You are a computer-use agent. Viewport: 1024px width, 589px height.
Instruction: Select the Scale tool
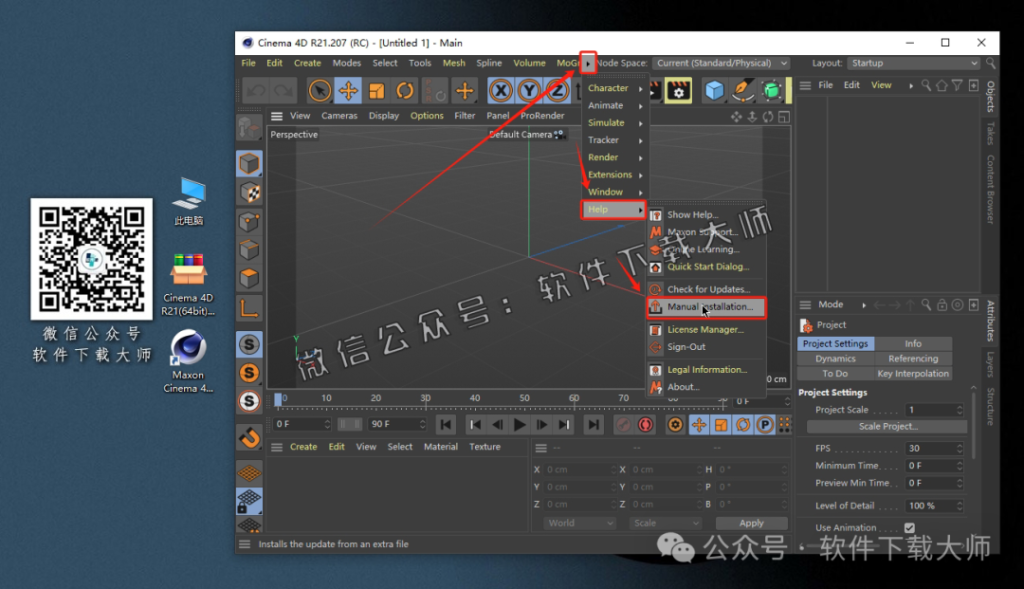tap(375, 89)
